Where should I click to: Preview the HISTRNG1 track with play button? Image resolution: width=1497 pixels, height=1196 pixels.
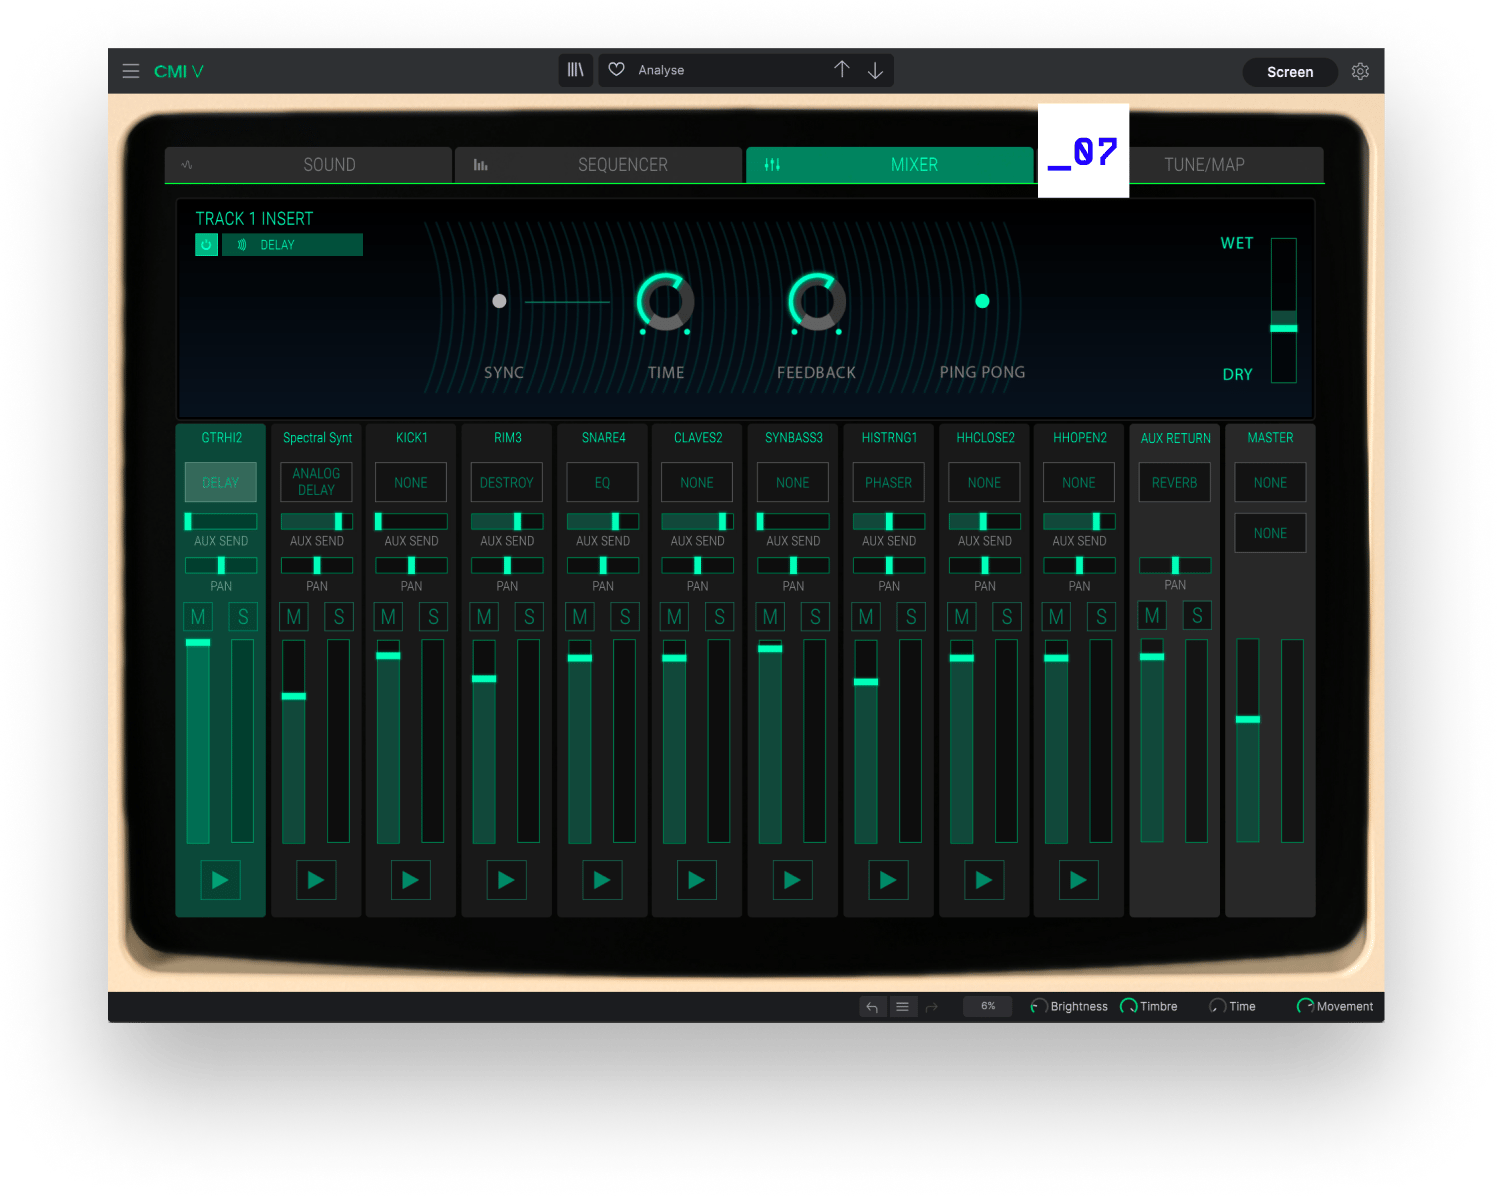pos(888,880)
